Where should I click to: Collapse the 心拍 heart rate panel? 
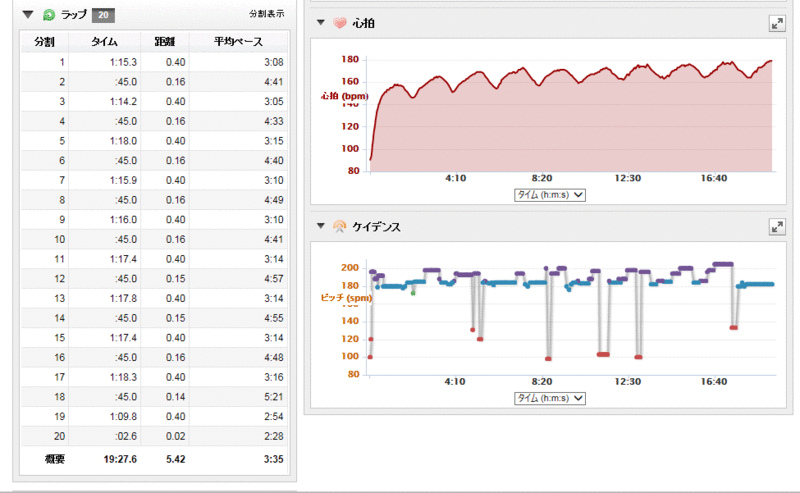point(320,22)
